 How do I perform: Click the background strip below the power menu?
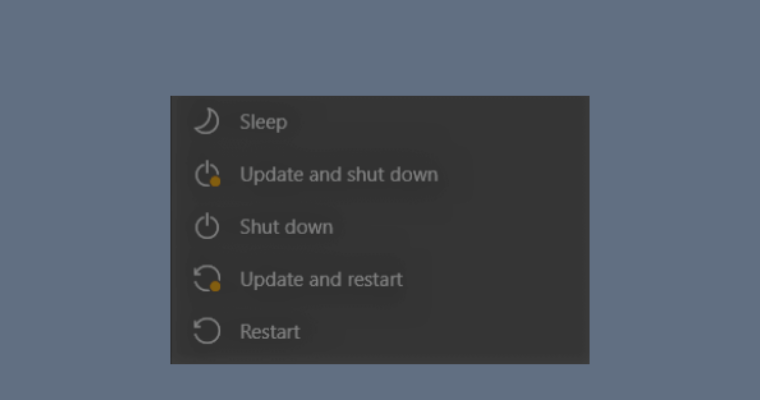[380, 382]
